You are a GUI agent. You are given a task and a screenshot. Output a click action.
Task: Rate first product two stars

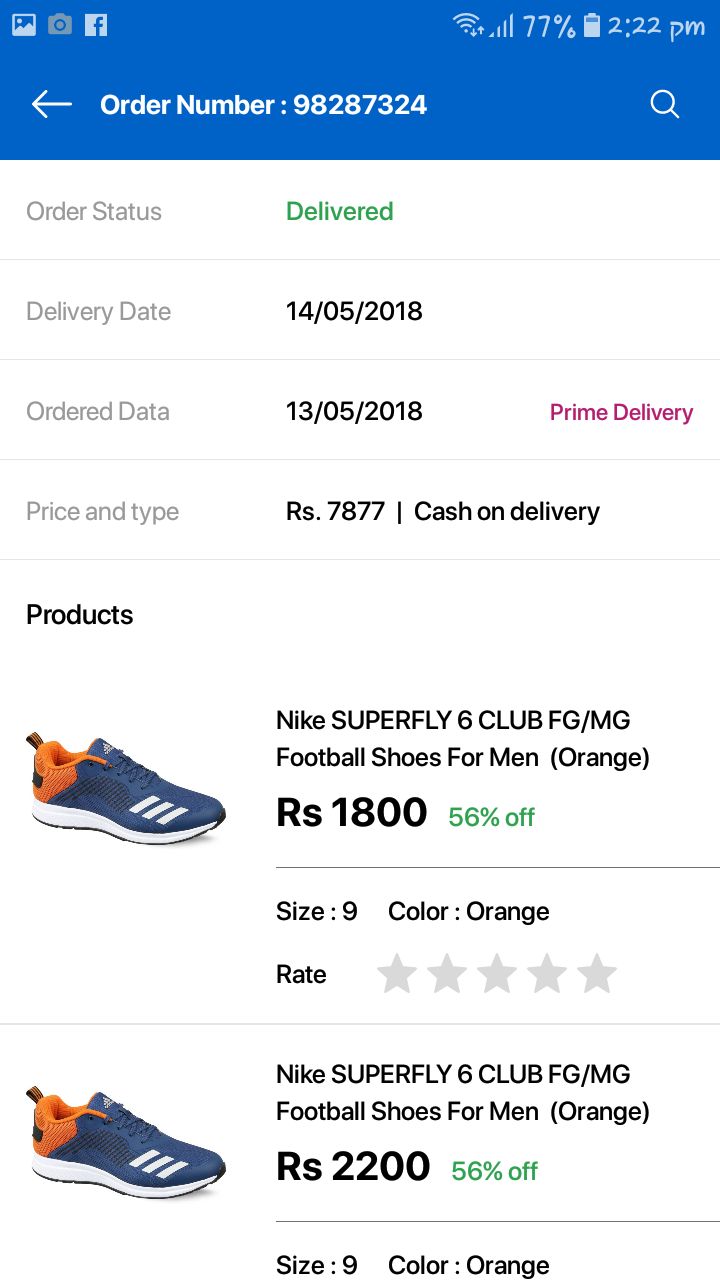coord(447,974)
